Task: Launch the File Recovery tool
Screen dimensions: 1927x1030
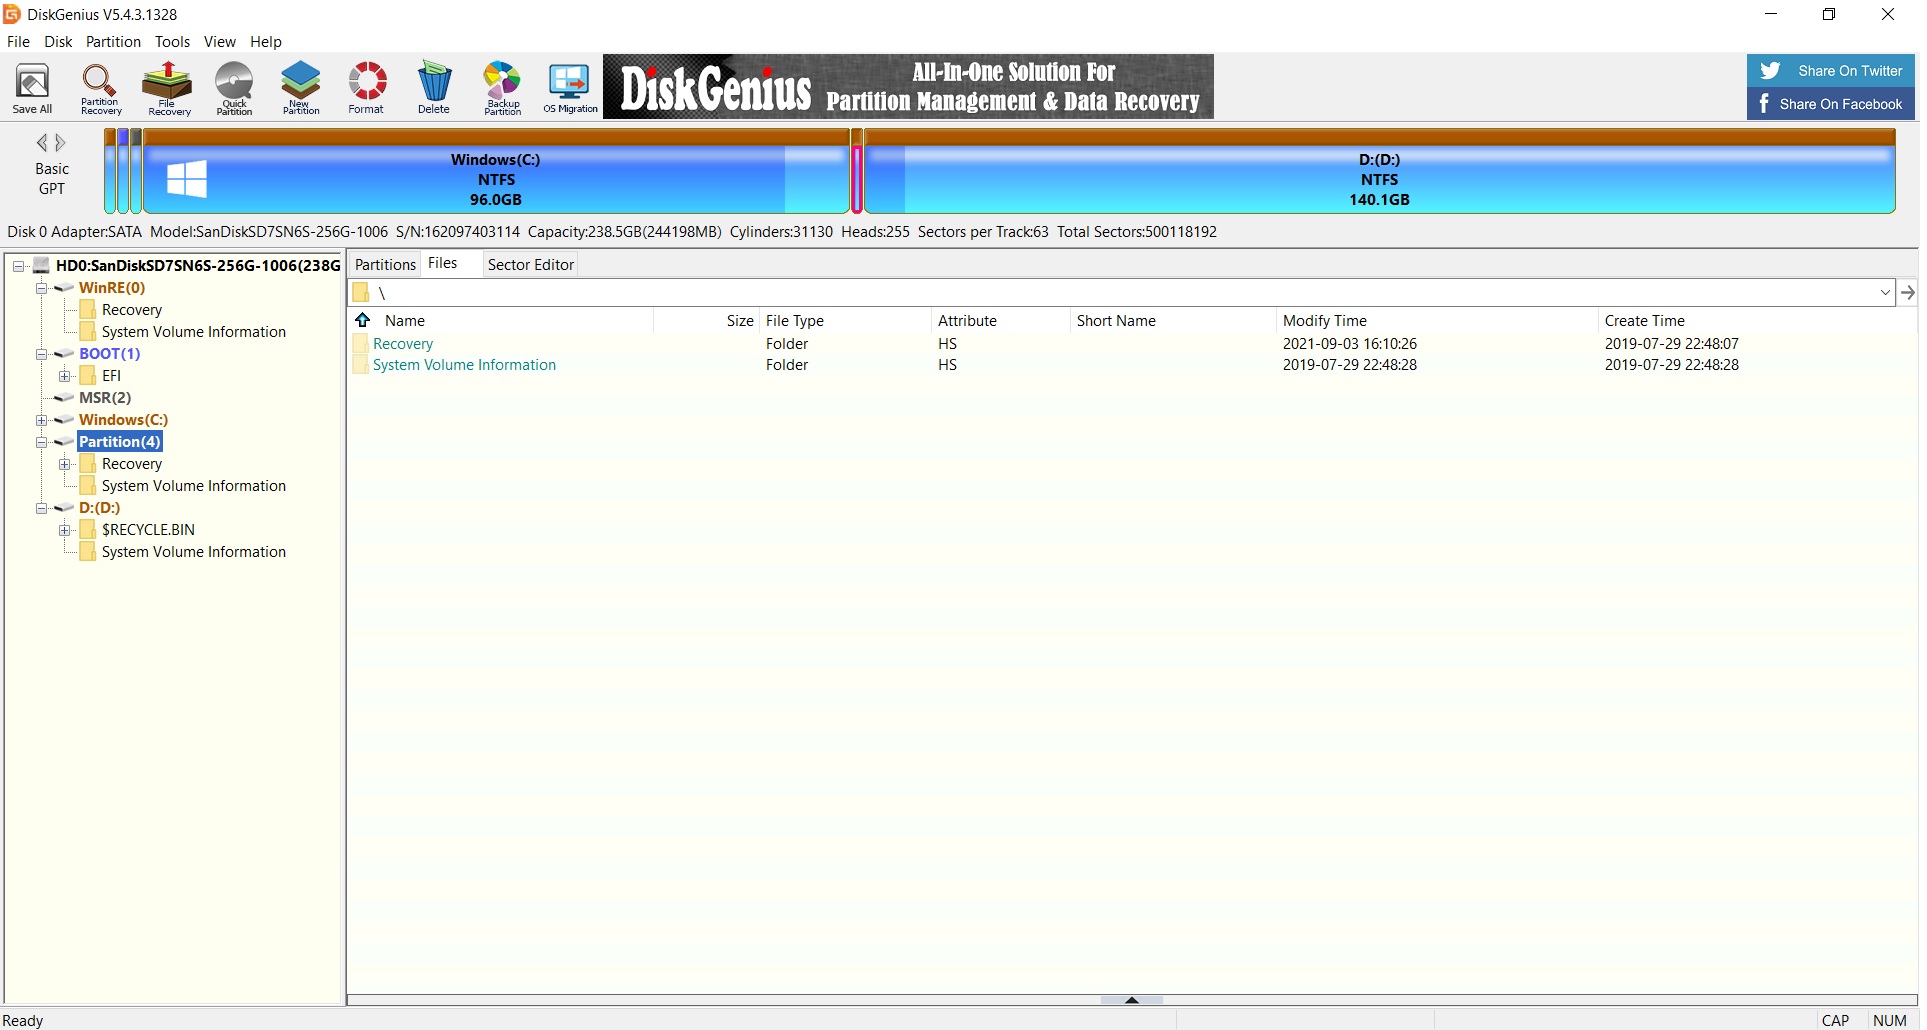Action: (x=168, y=88)
